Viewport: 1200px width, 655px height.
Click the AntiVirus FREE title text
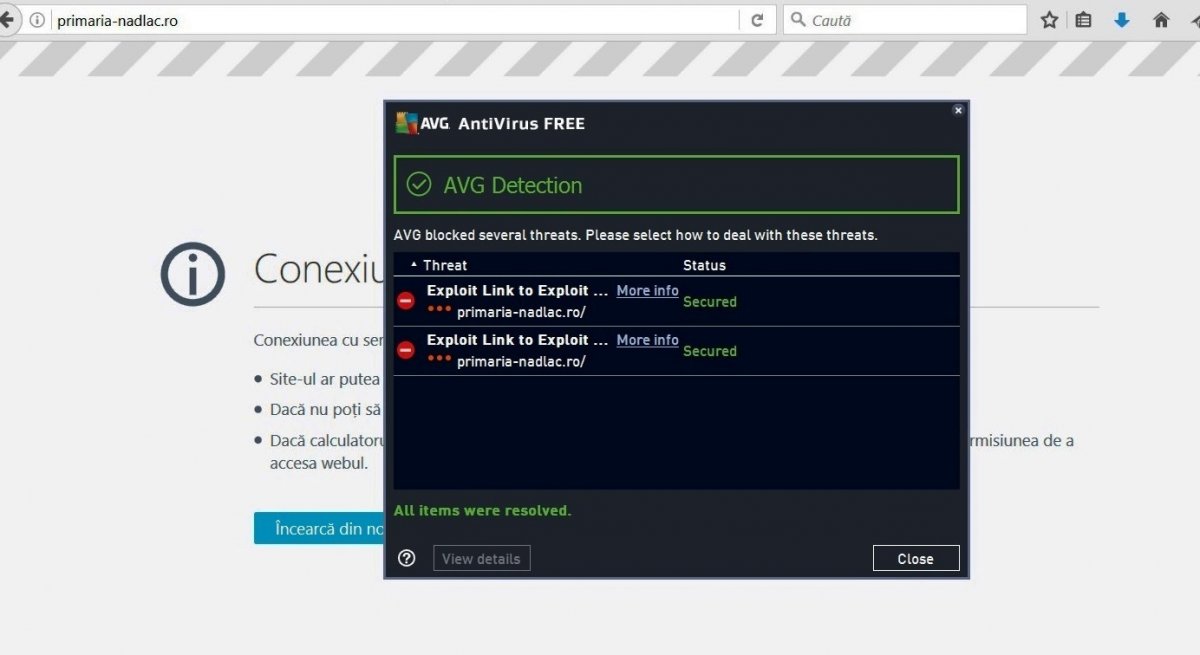(521, 124)
